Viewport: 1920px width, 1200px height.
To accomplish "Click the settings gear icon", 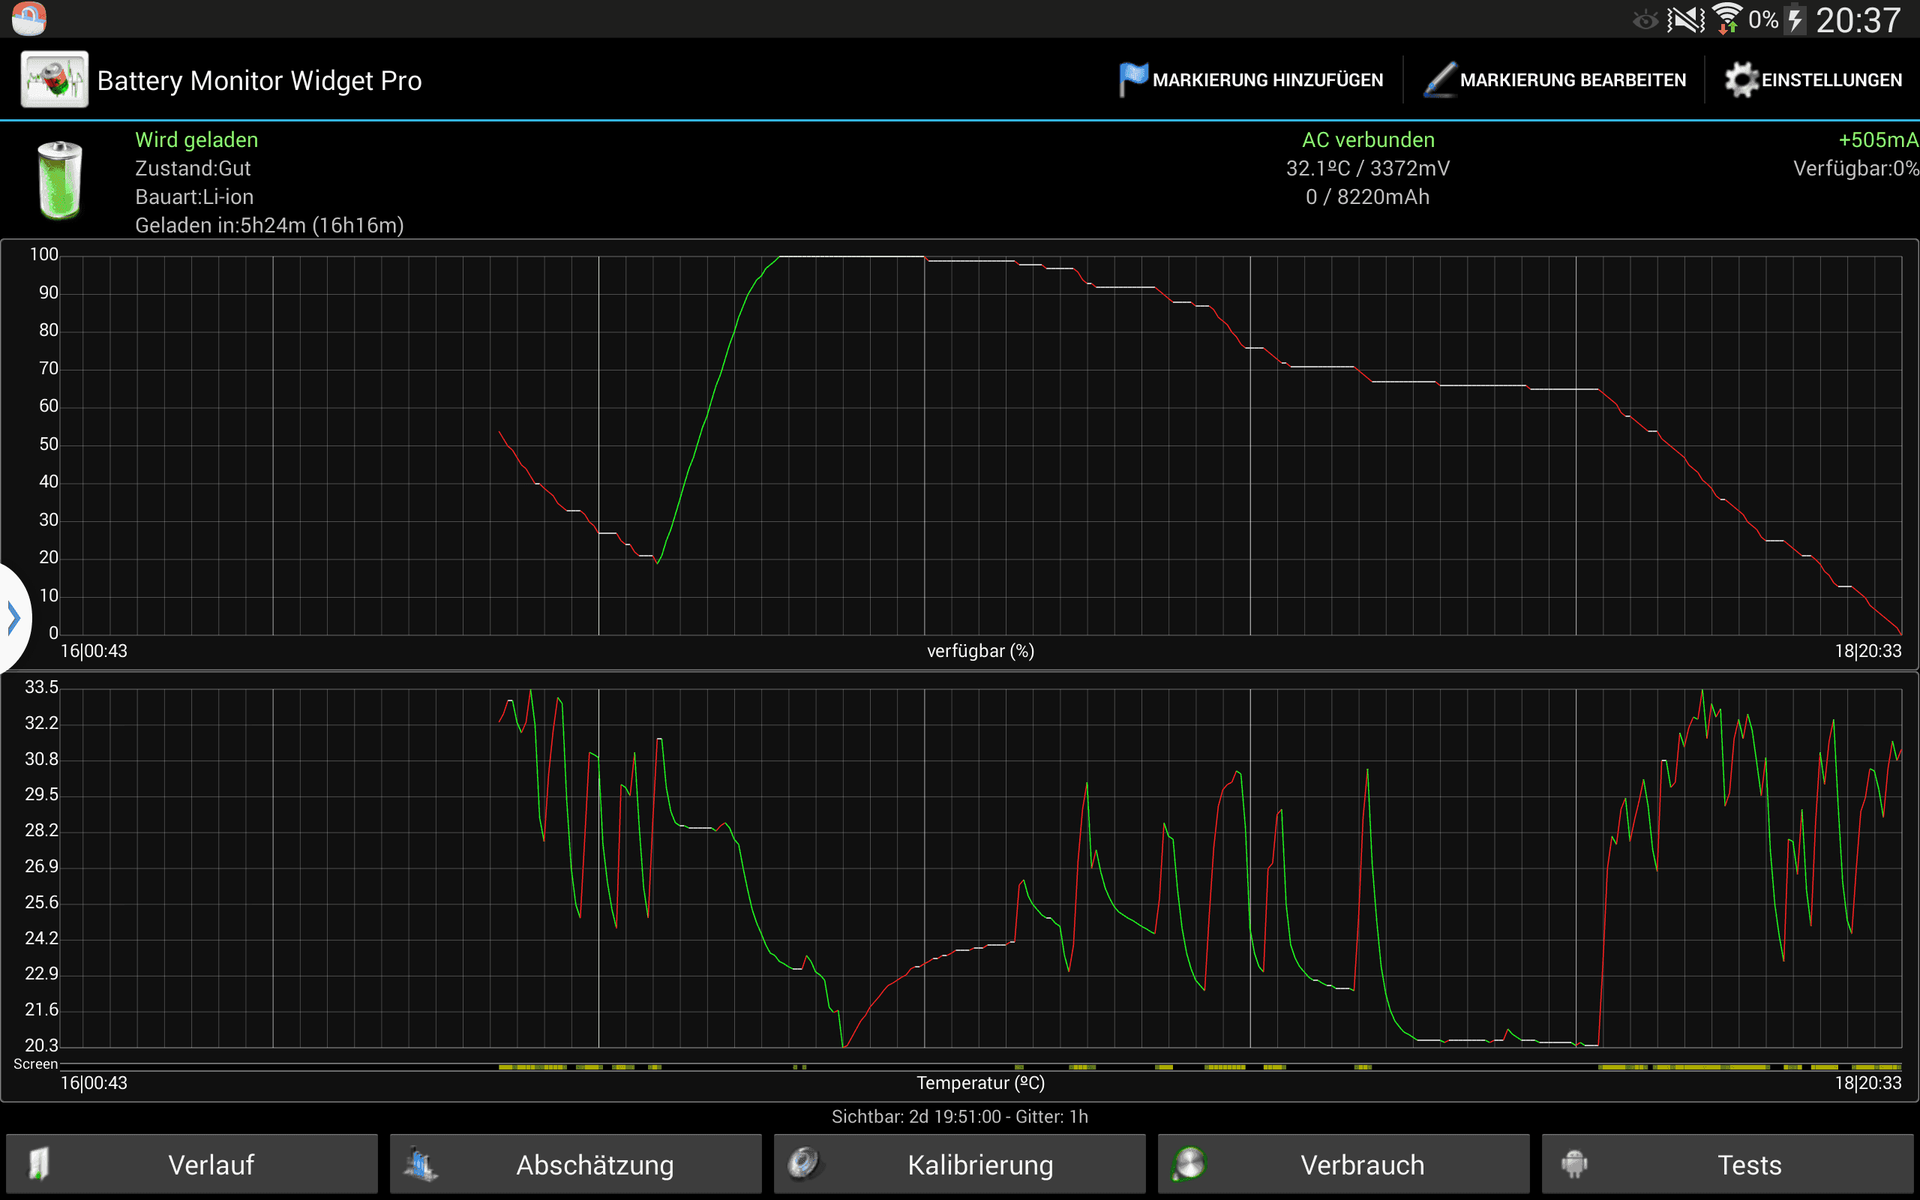I will tap(1741, 79).
